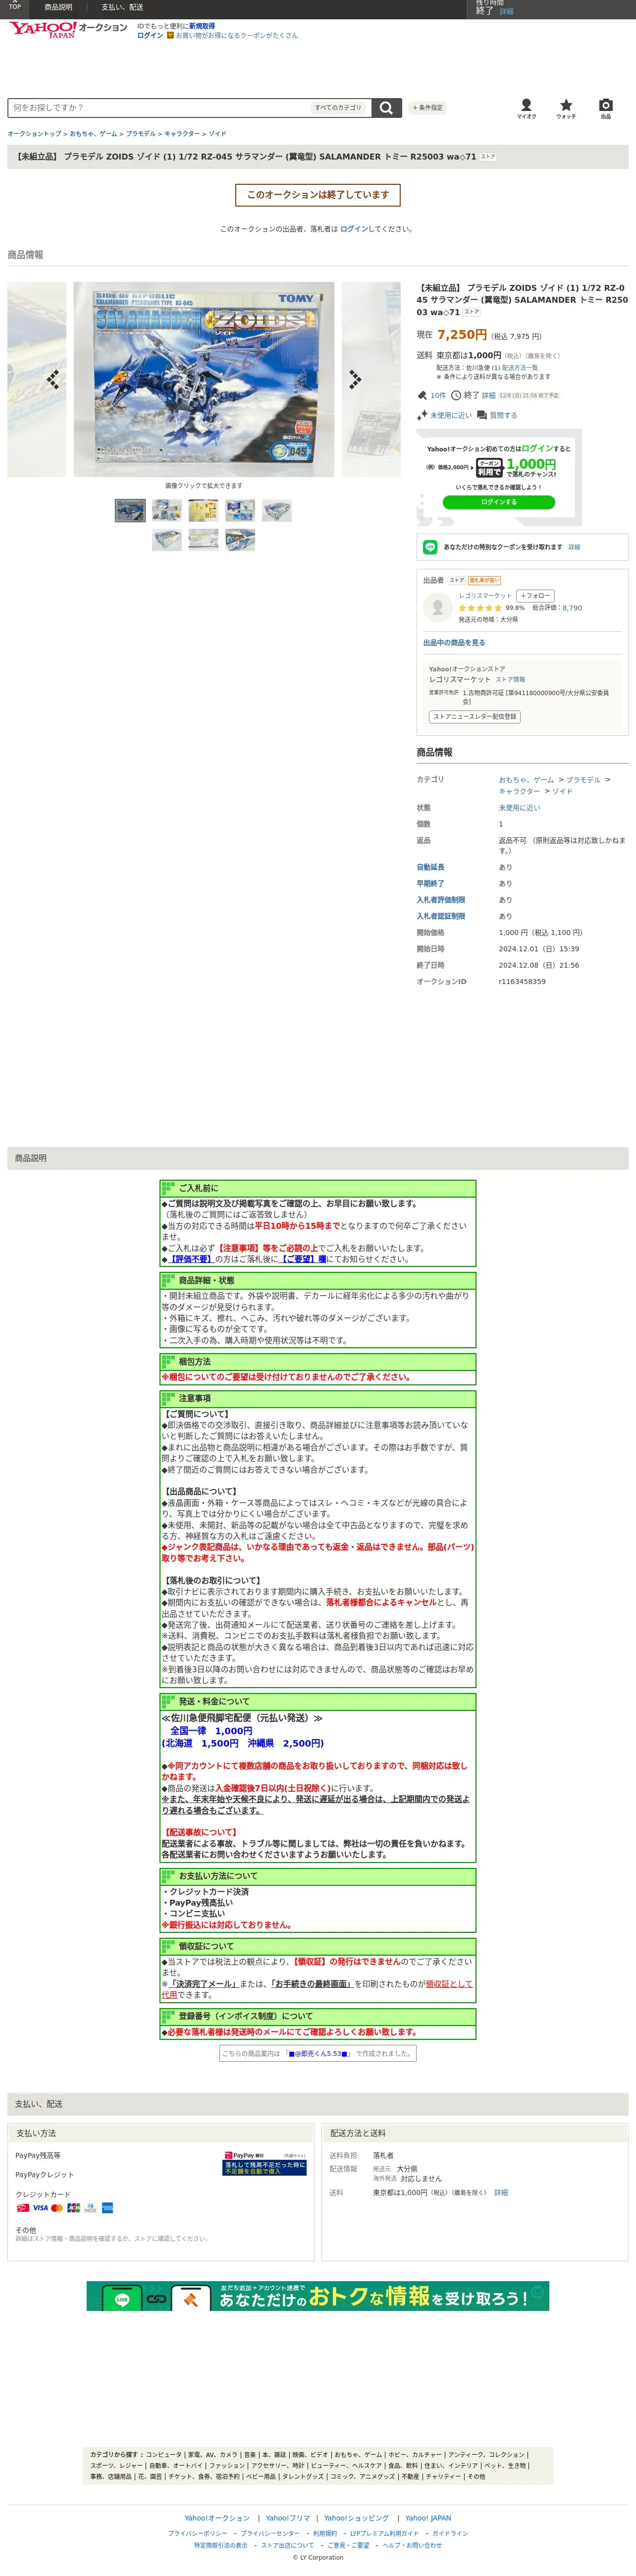Open 入札者評価制限 help link
636x2576 pixels.
pyautogui.click(x=441, y=900)
